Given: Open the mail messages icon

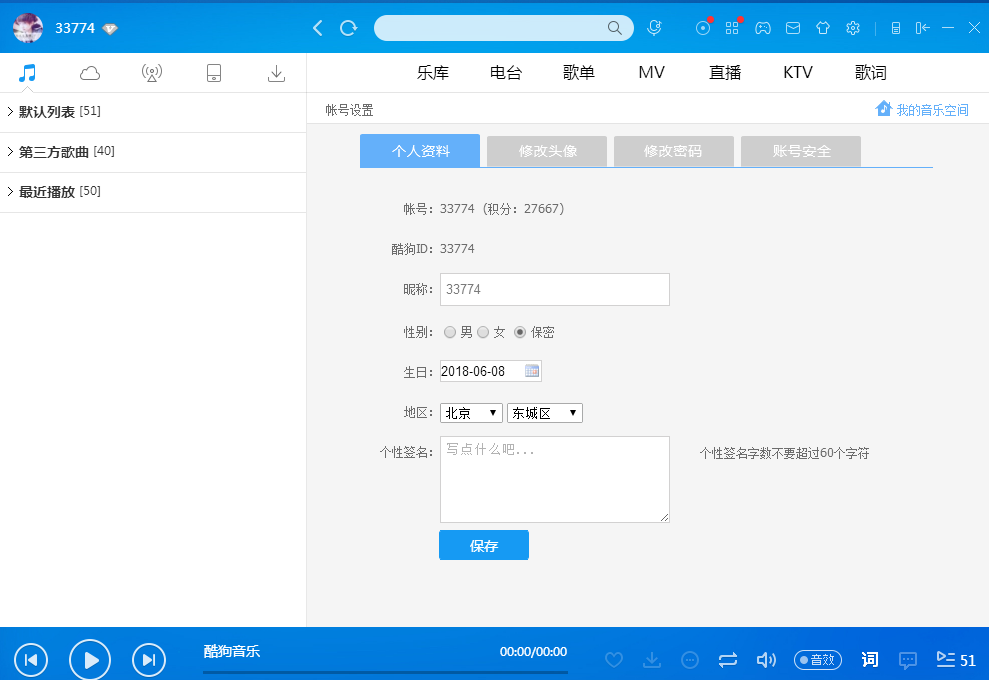Looking at the screenshot, I should point(793,28).
